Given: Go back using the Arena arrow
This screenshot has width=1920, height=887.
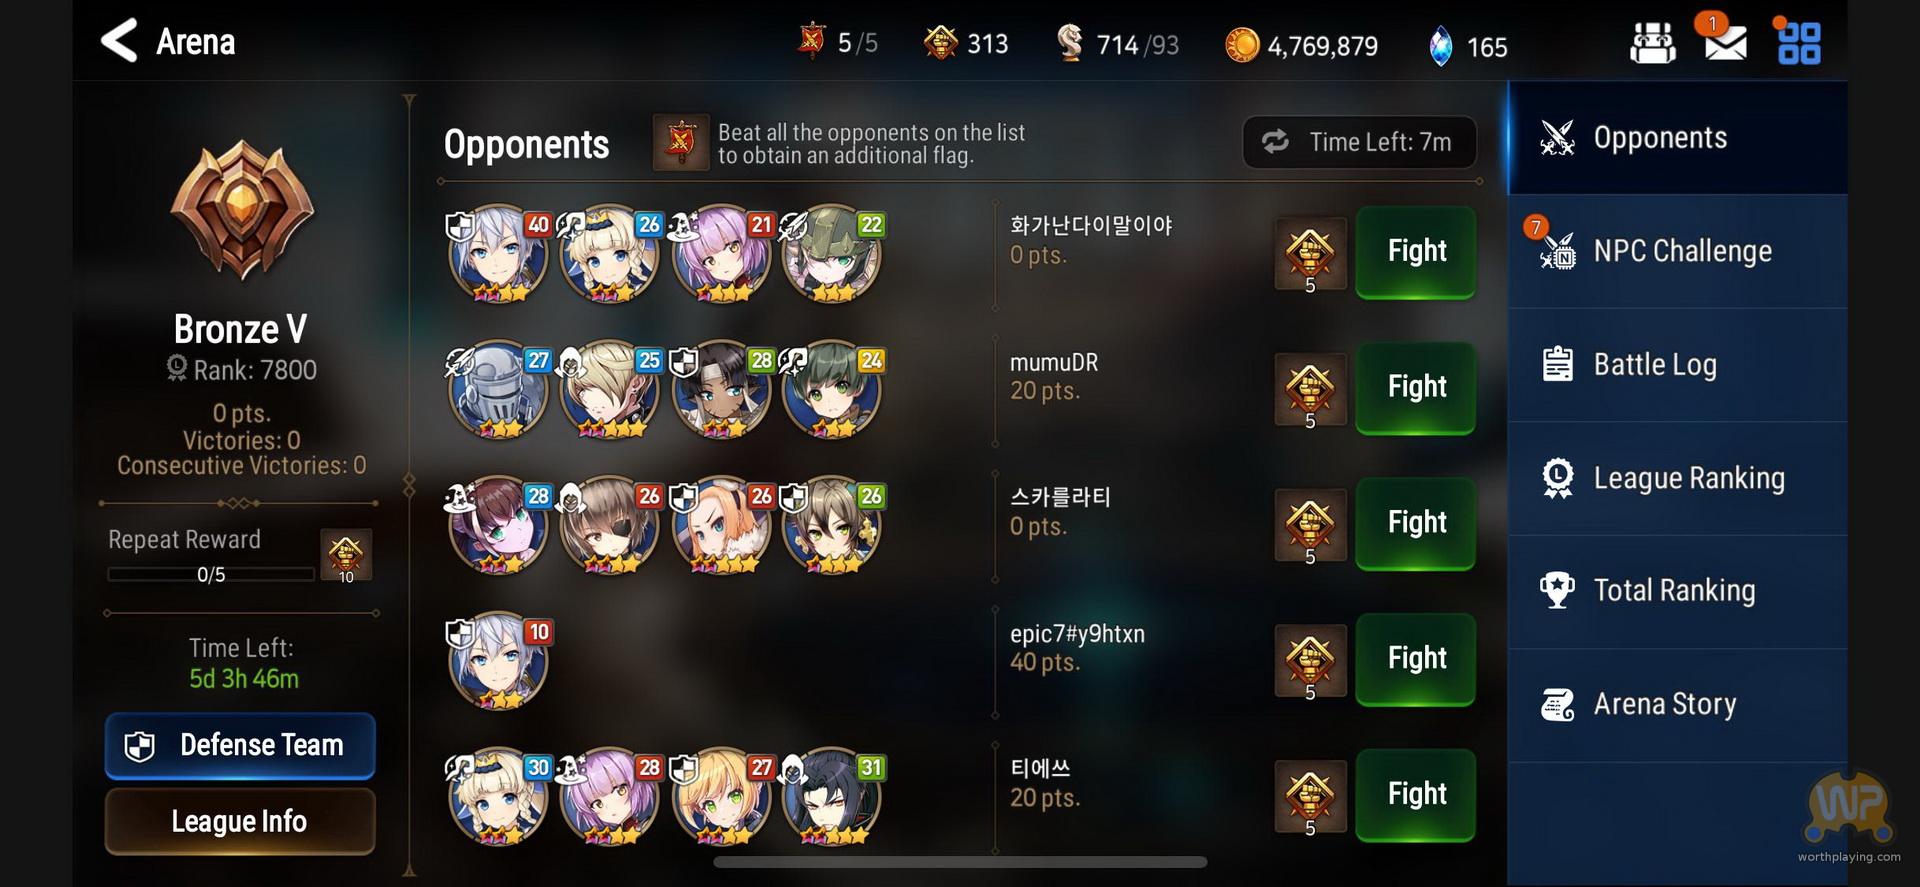Looking at the screenshot, I should [119, 41].
